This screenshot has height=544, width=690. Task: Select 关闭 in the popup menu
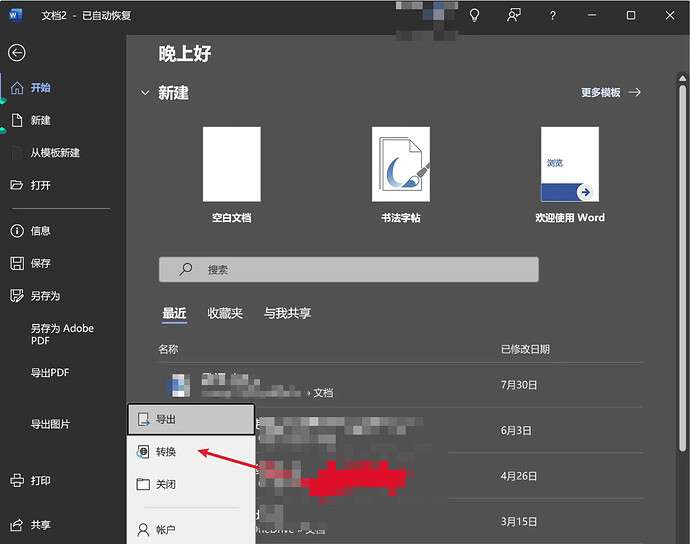191,484
